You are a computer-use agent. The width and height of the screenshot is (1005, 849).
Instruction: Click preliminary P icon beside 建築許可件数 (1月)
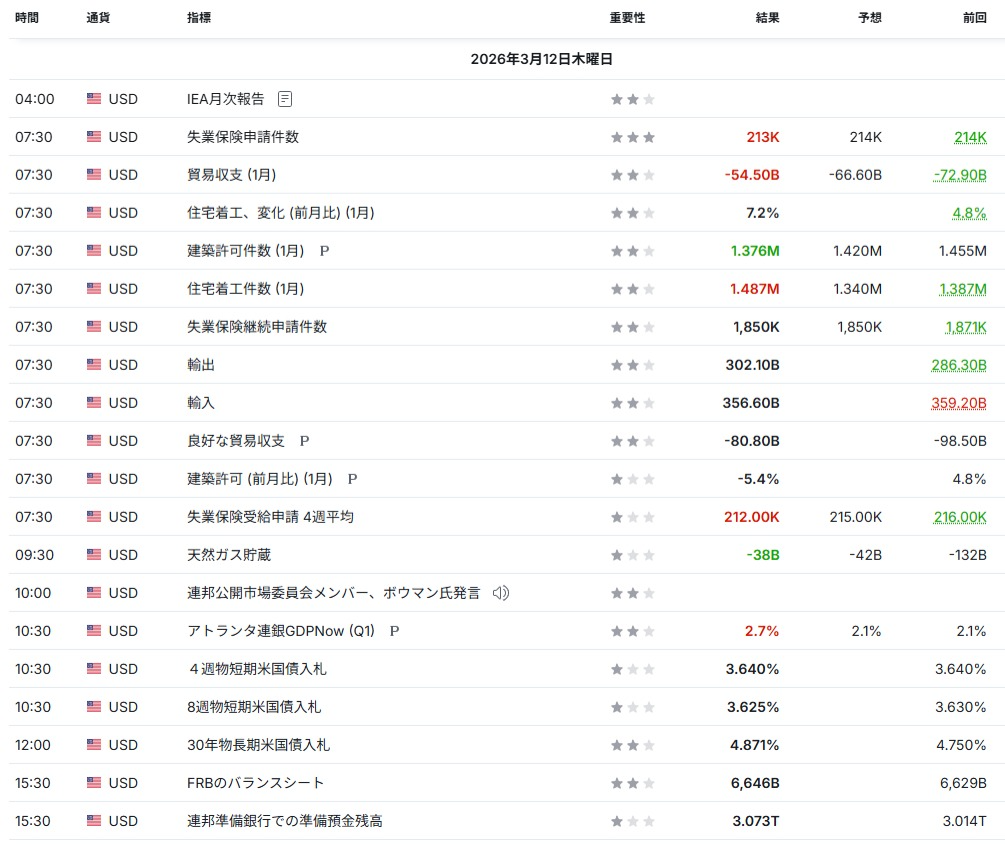point(324,251)
